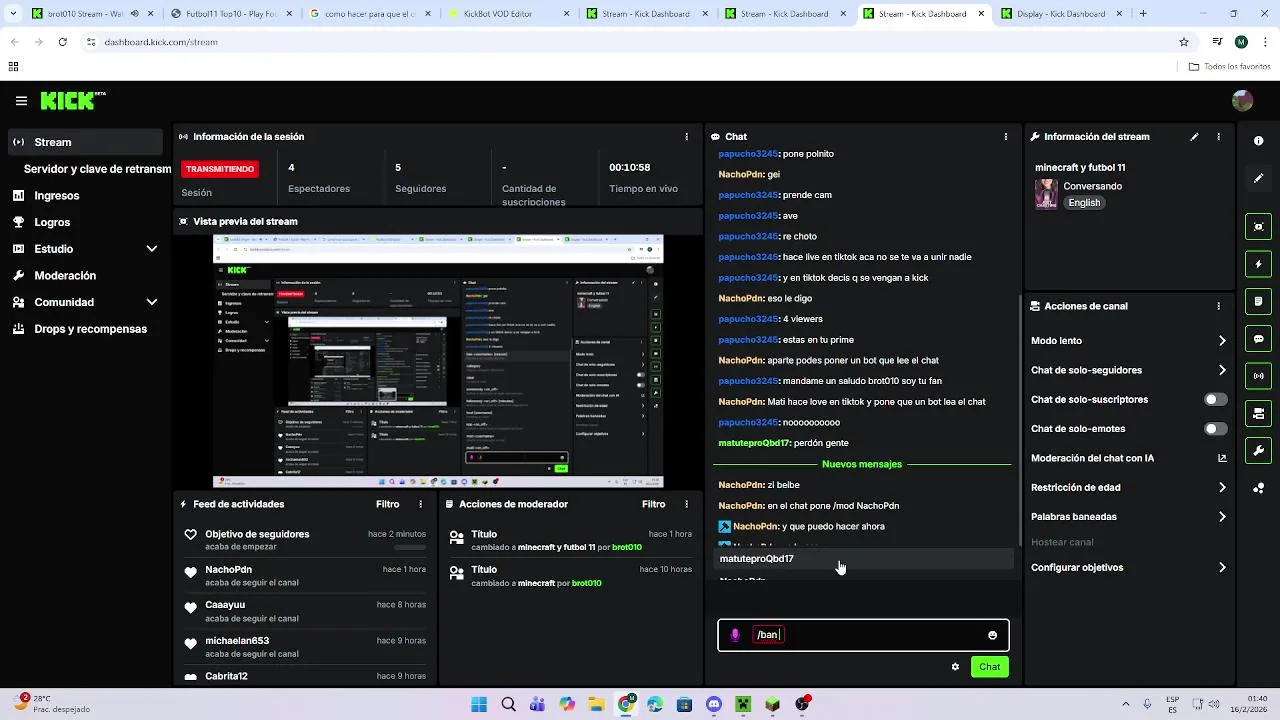1280x720 pixels.
Task: Click the info icon in right sidebar
Action: 1258,141
